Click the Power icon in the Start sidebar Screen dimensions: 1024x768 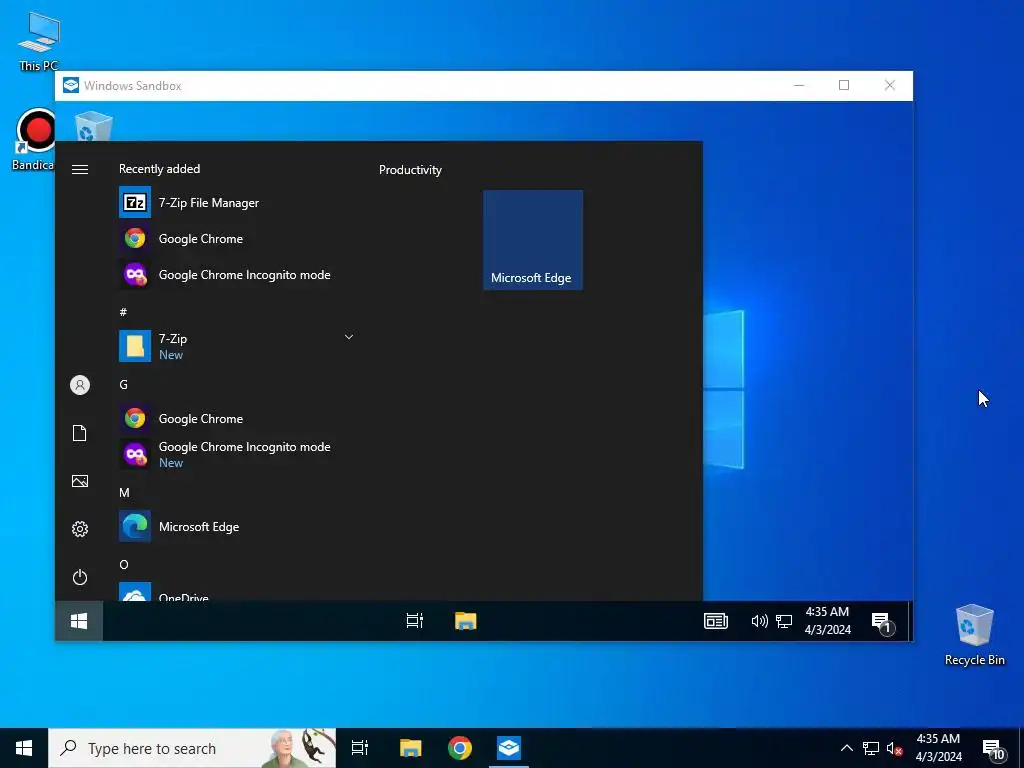pyautogui.click(x=80, y=577)
